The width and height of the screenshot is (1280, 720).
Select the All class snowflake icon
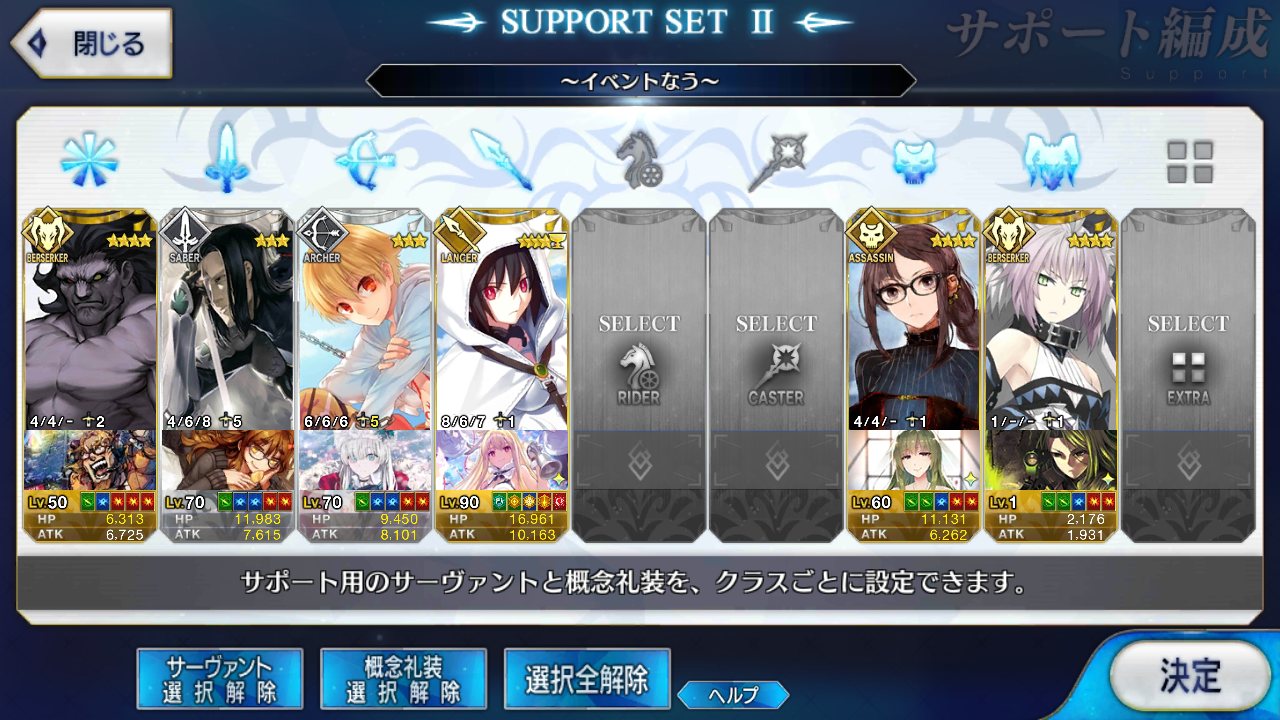click(90, 159)
